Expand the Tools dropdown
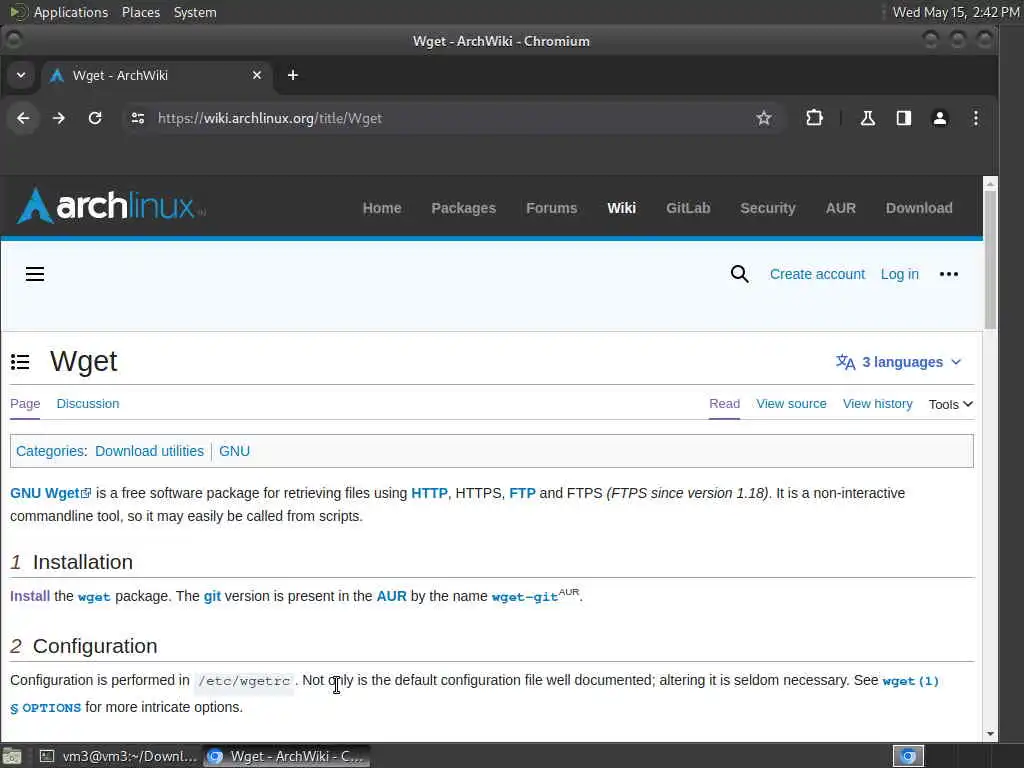1024x768 pixels. (x=951, y=404)
